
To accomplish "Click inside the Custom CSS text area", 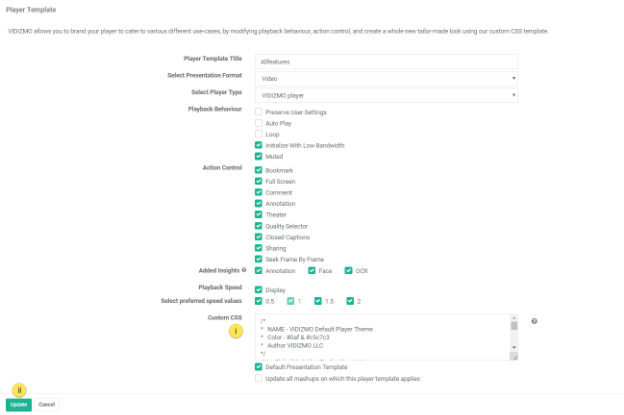I will (380, 337).
